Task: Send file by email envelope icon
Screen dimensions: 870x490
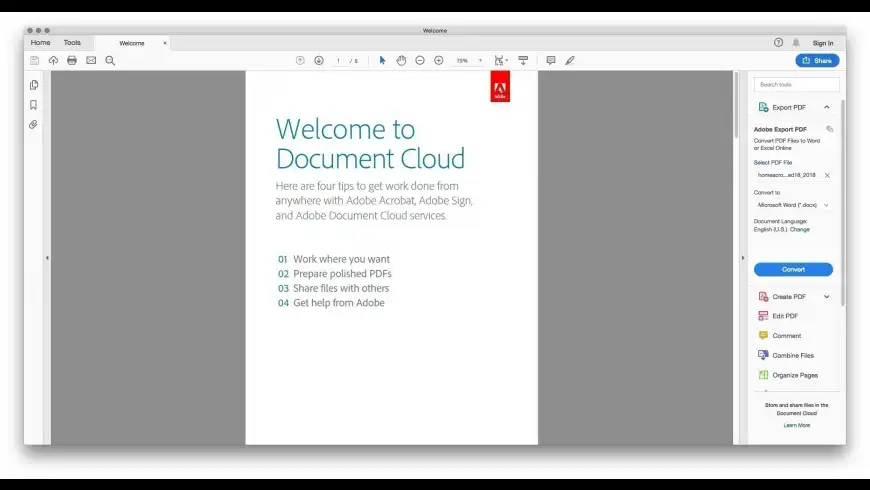Action: coord(91,61)
